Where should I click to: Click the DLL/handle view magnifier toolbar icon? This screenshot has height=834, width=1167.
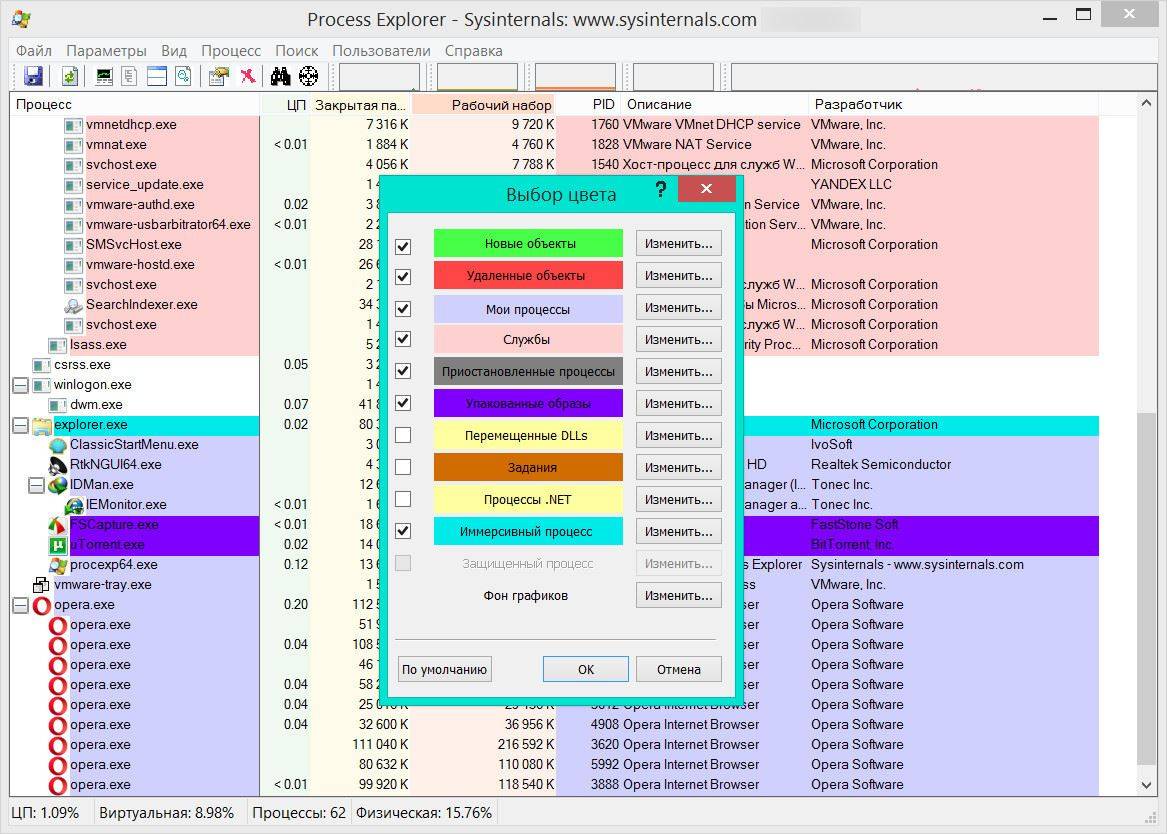[x=183, y=76]
